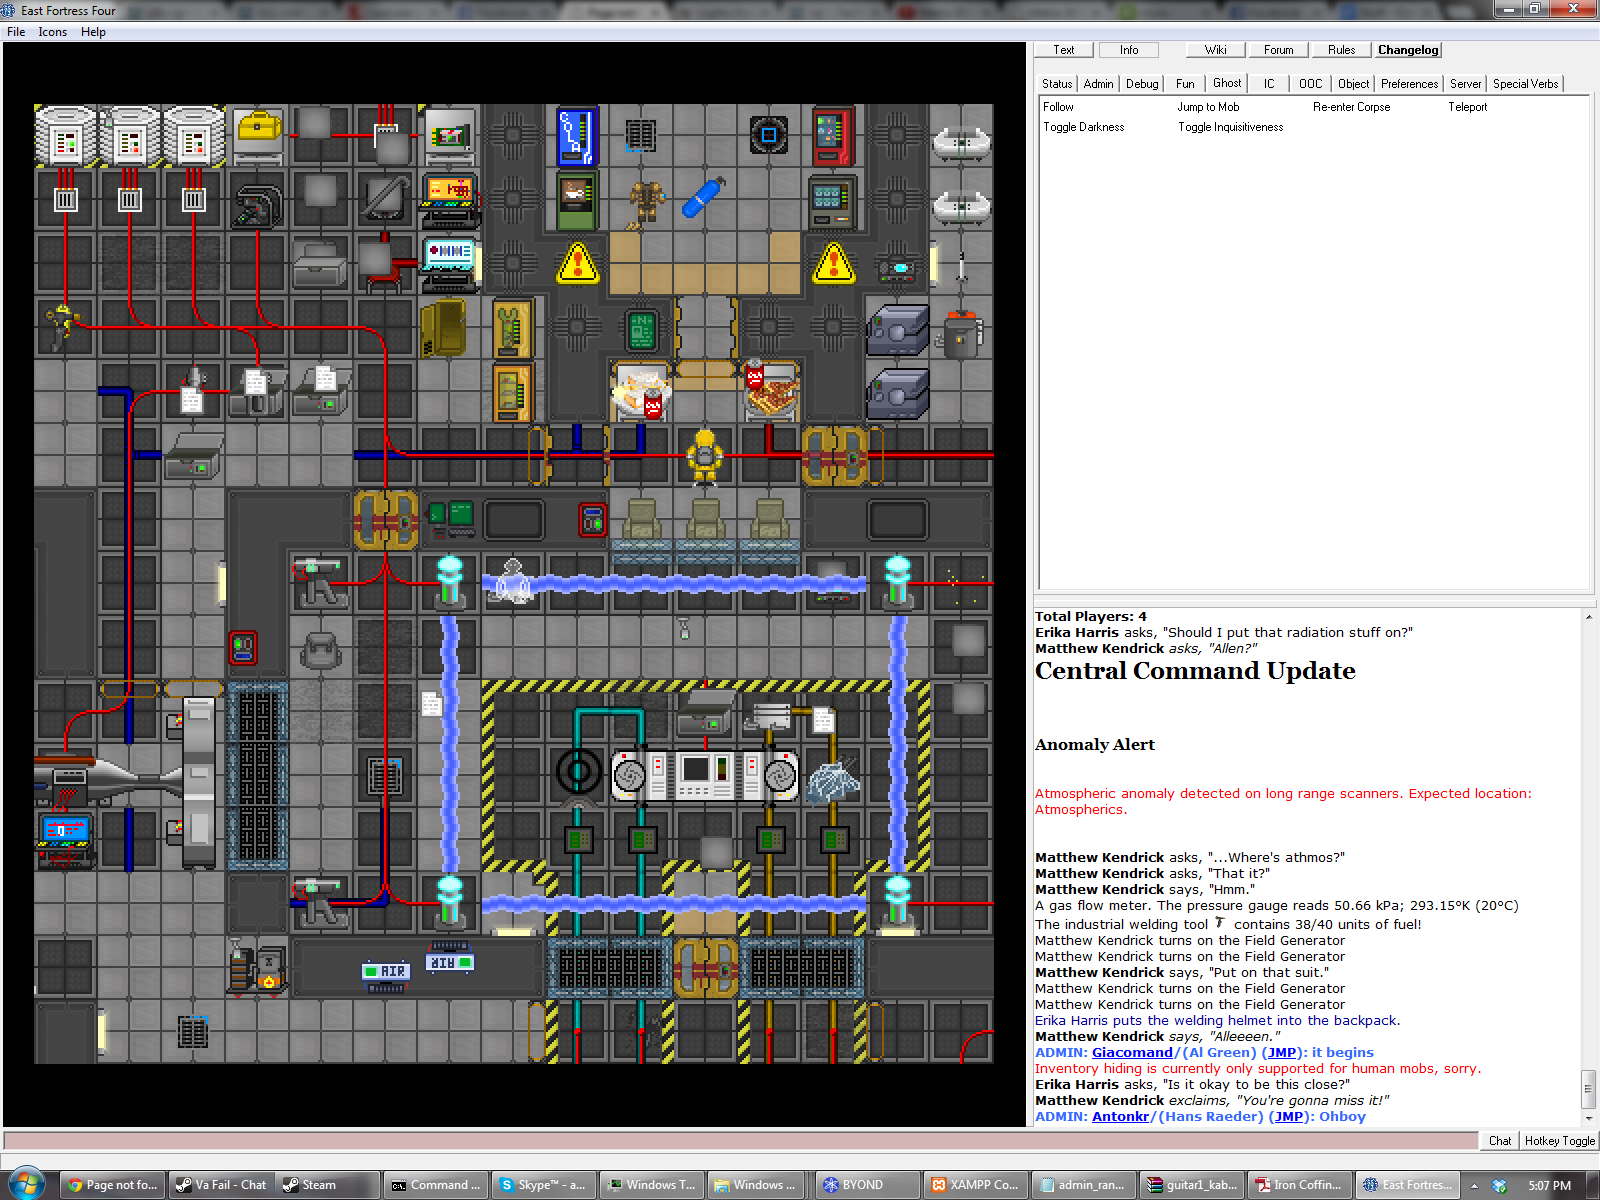The image size is (1600, 1200).
Task: Switch to the Server tab
Action: (1466, 84)
